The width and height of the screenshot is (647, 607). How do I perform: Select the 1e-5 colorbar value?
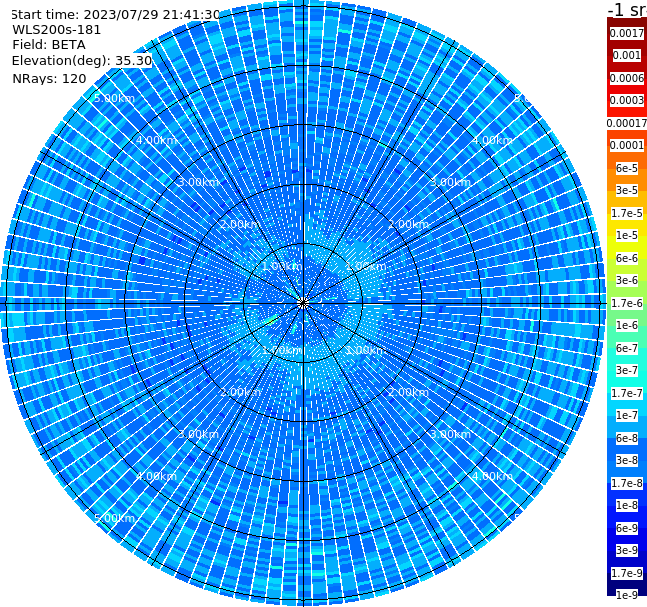click(x=627, y=235)
